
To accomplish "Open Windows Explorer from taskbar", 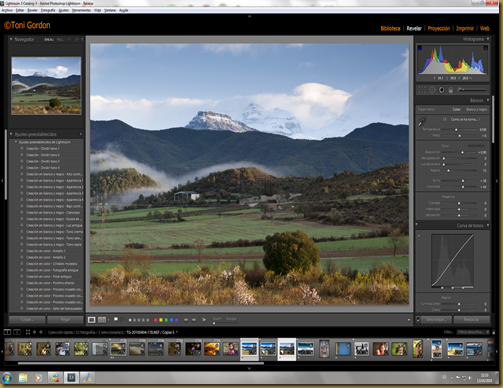I will (x=23, y=378).
